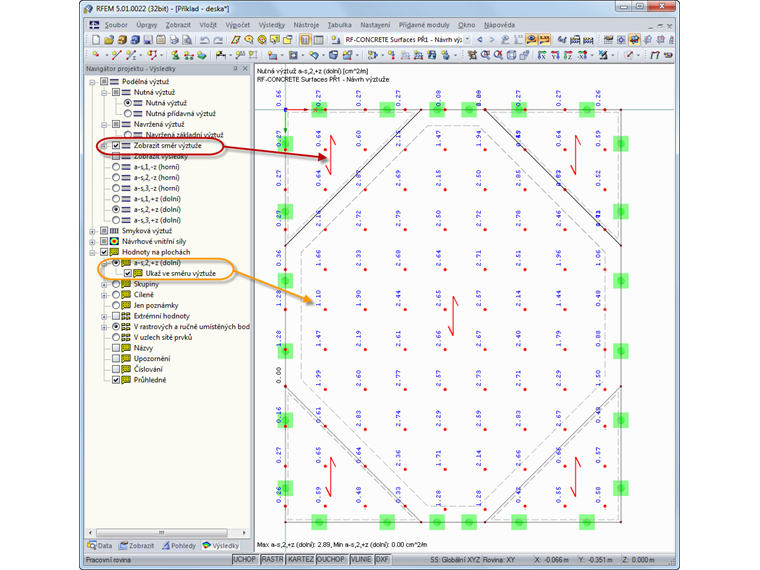Expand the Extrémní hodnoty tree node

104,317
